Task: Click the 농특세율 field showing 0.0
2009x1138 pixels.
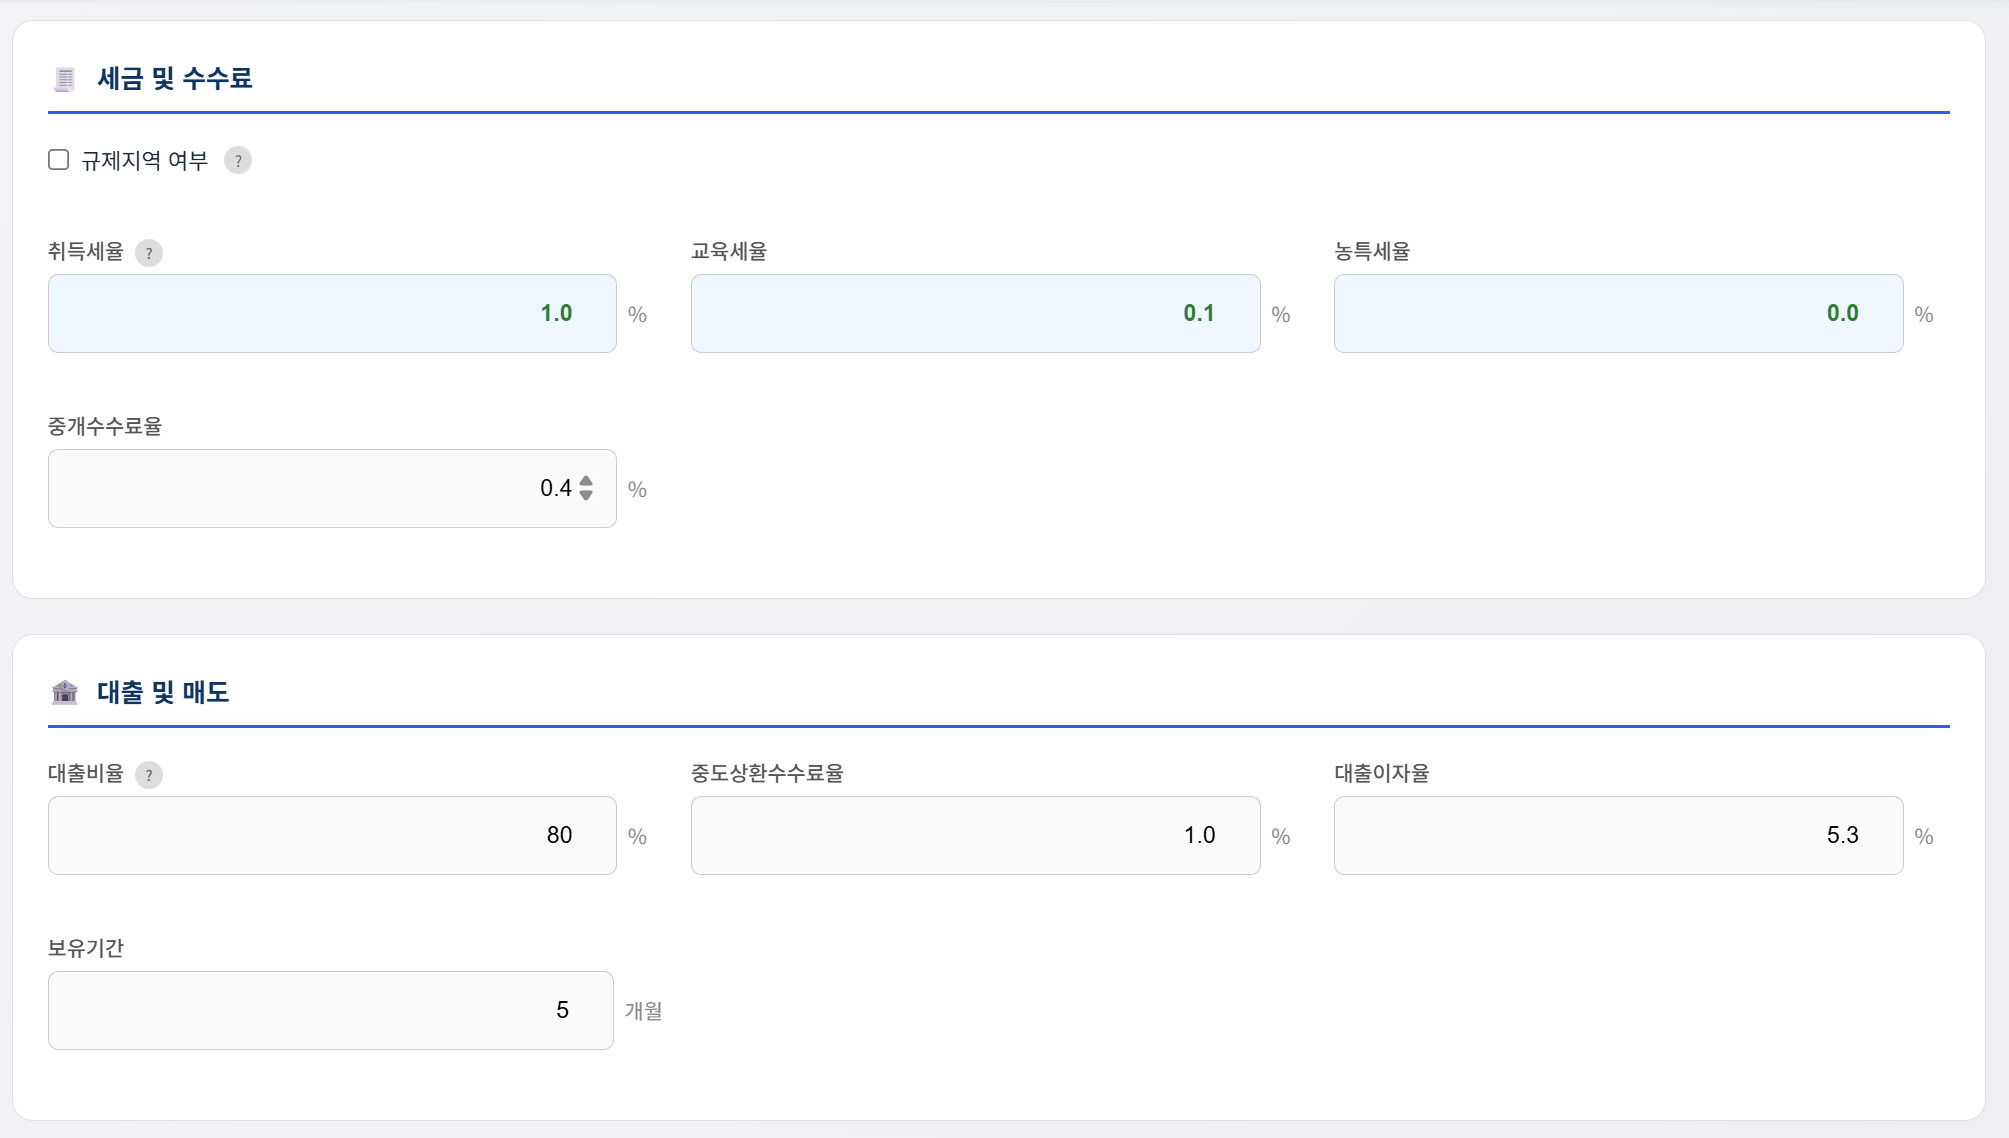Action: pyautogui.click(x=1617, y=313)
